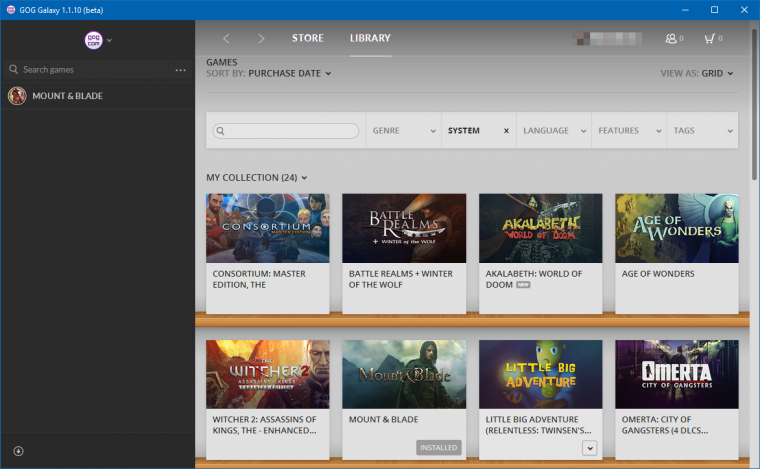Open the dropdown arrow on Little Big Adventure
Image resolution: width=760 pixels, height=469 pixels.
(590, 448)
